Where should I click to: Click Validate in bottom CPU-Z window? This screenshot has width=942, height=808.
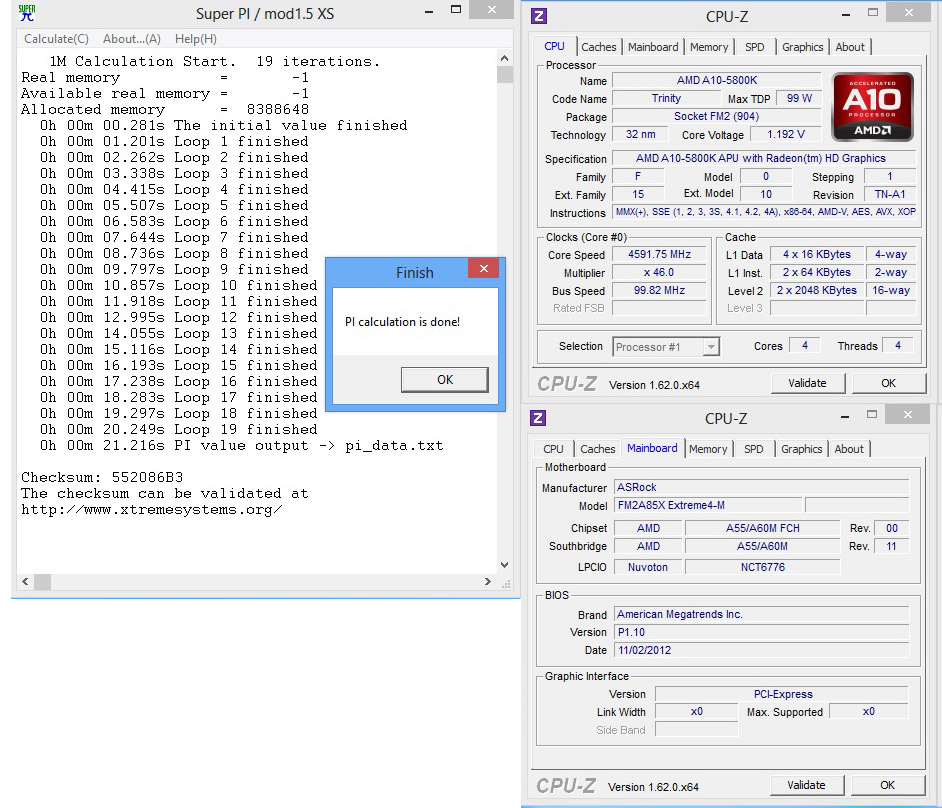point(806,785)
